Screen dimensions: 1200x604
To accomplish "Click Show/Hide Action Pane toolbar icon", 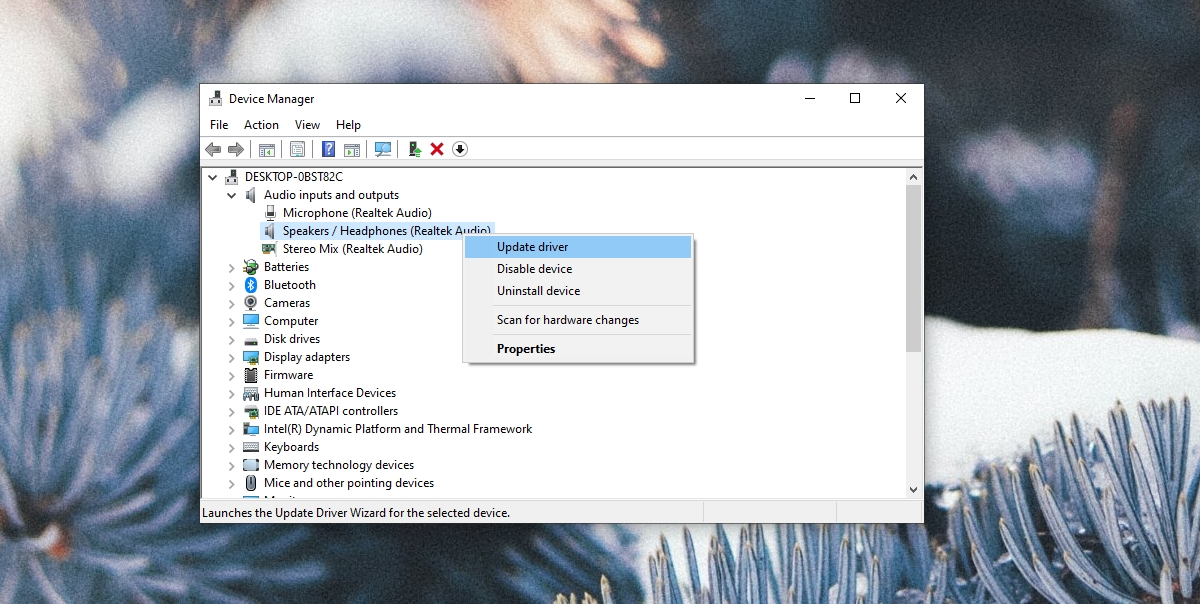I will pos(352,149).
